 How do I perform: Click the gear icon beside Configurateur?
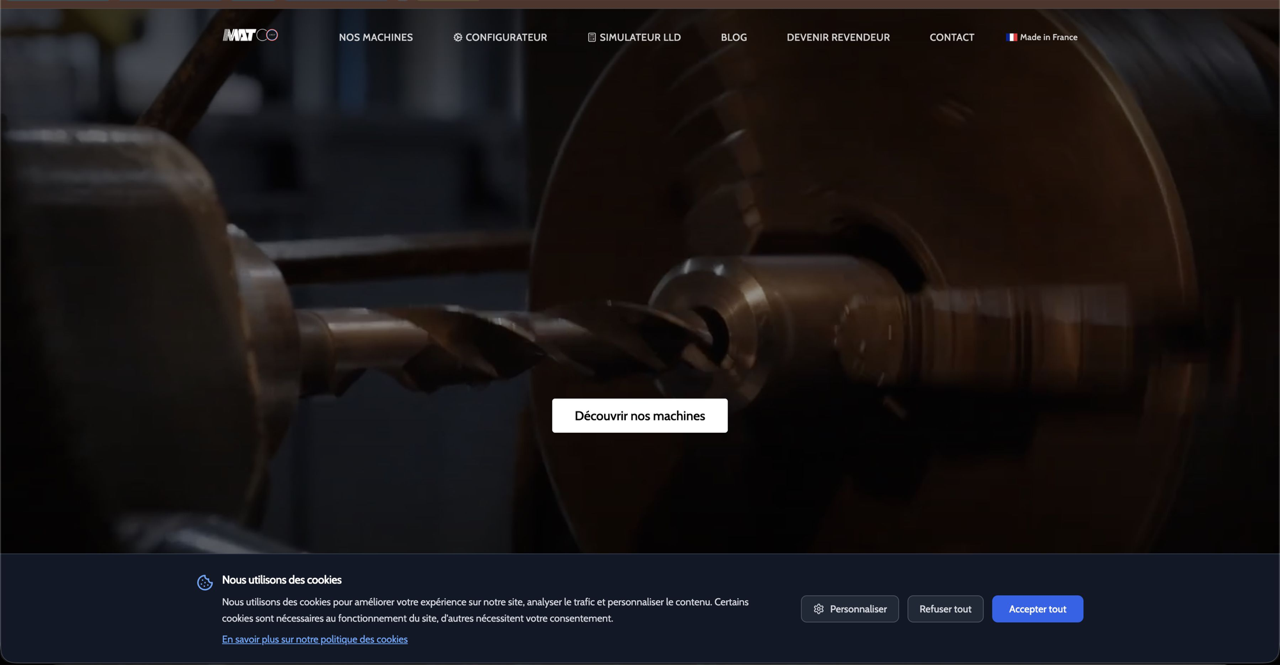[x=458, y=37]
